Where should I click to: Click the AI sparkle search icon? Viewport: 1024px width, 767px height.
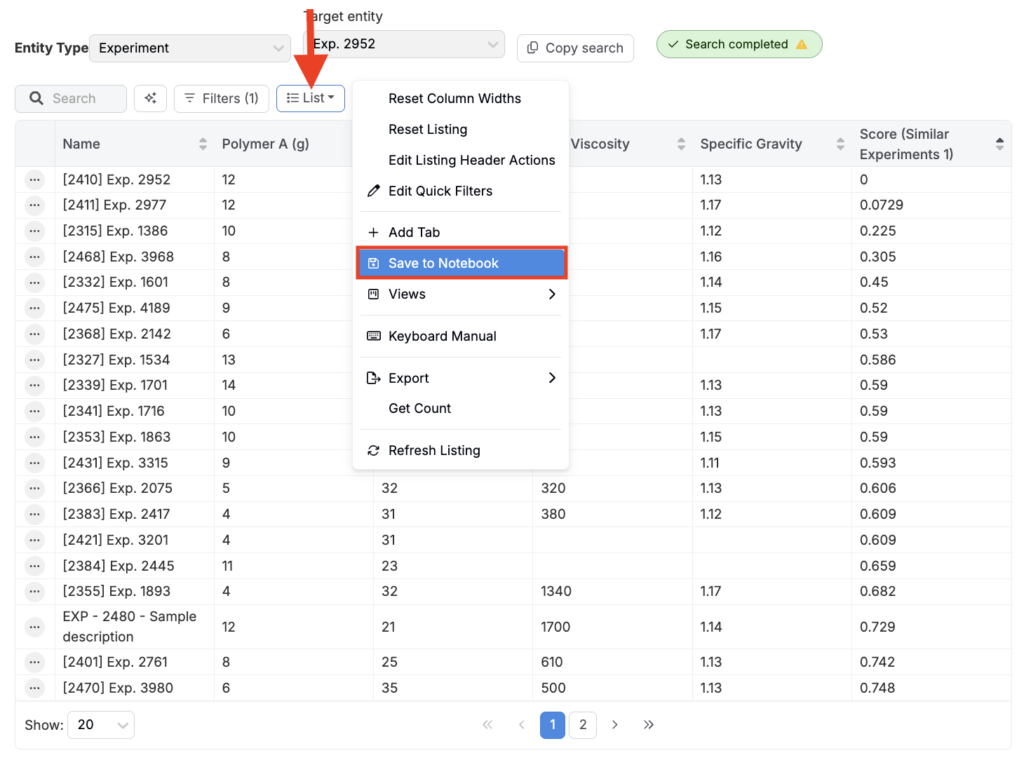coord(150,98)
